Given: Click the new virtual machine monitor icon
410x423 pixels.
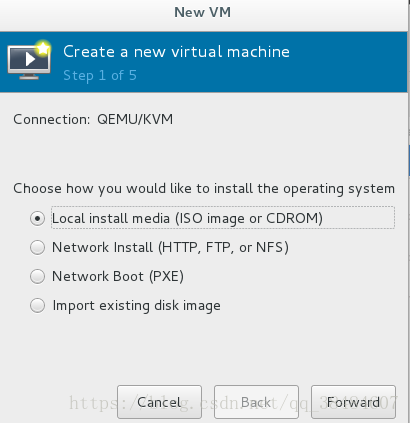Looking at the screenshot, I should click(29, 60).
